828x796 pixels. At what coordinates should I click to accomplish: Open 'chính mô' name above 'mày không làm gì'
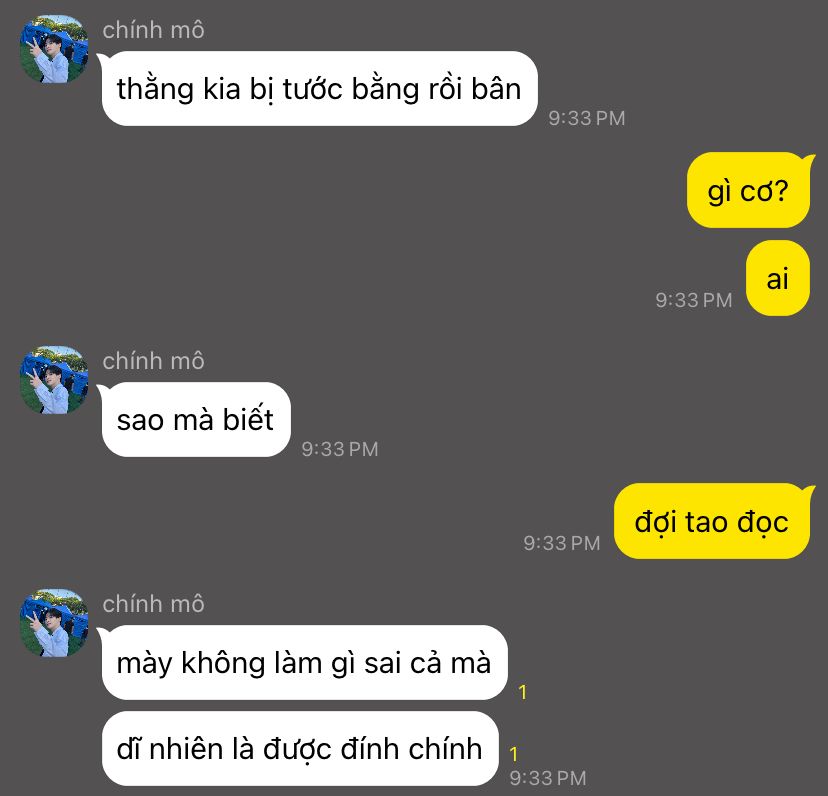point(153,604)
